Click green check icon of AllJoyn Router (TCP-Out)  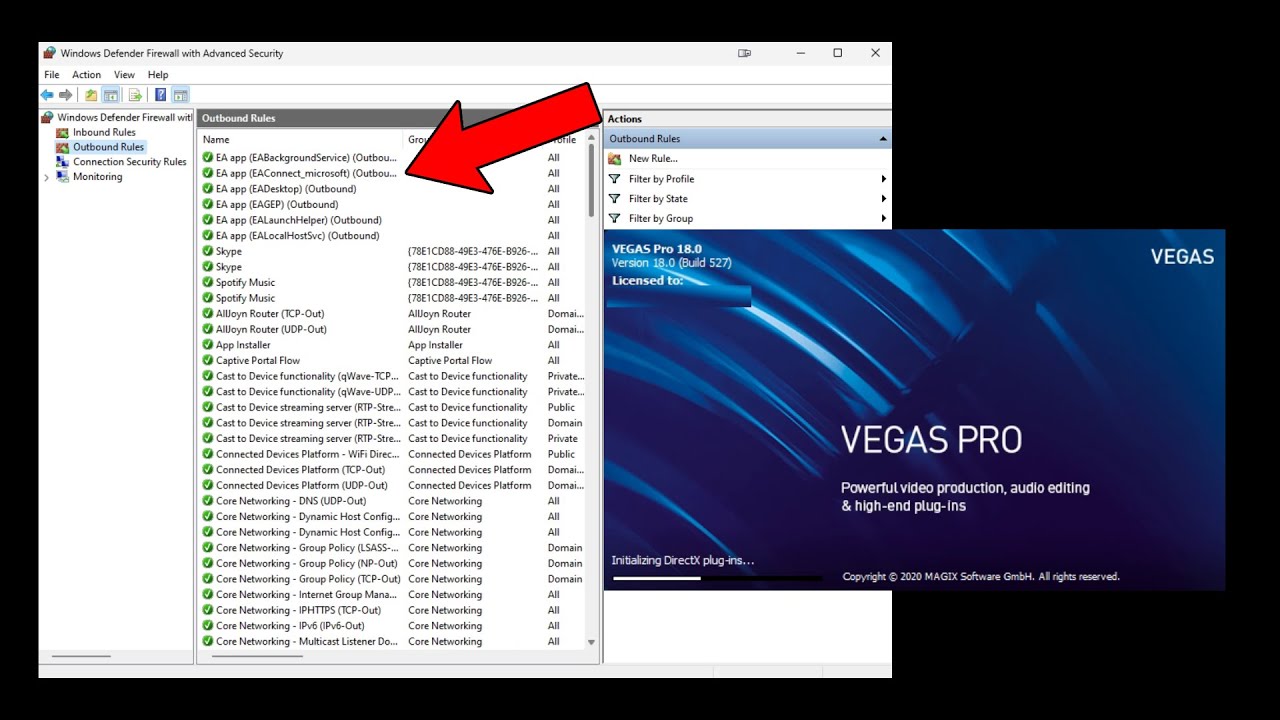pos(208,314)
